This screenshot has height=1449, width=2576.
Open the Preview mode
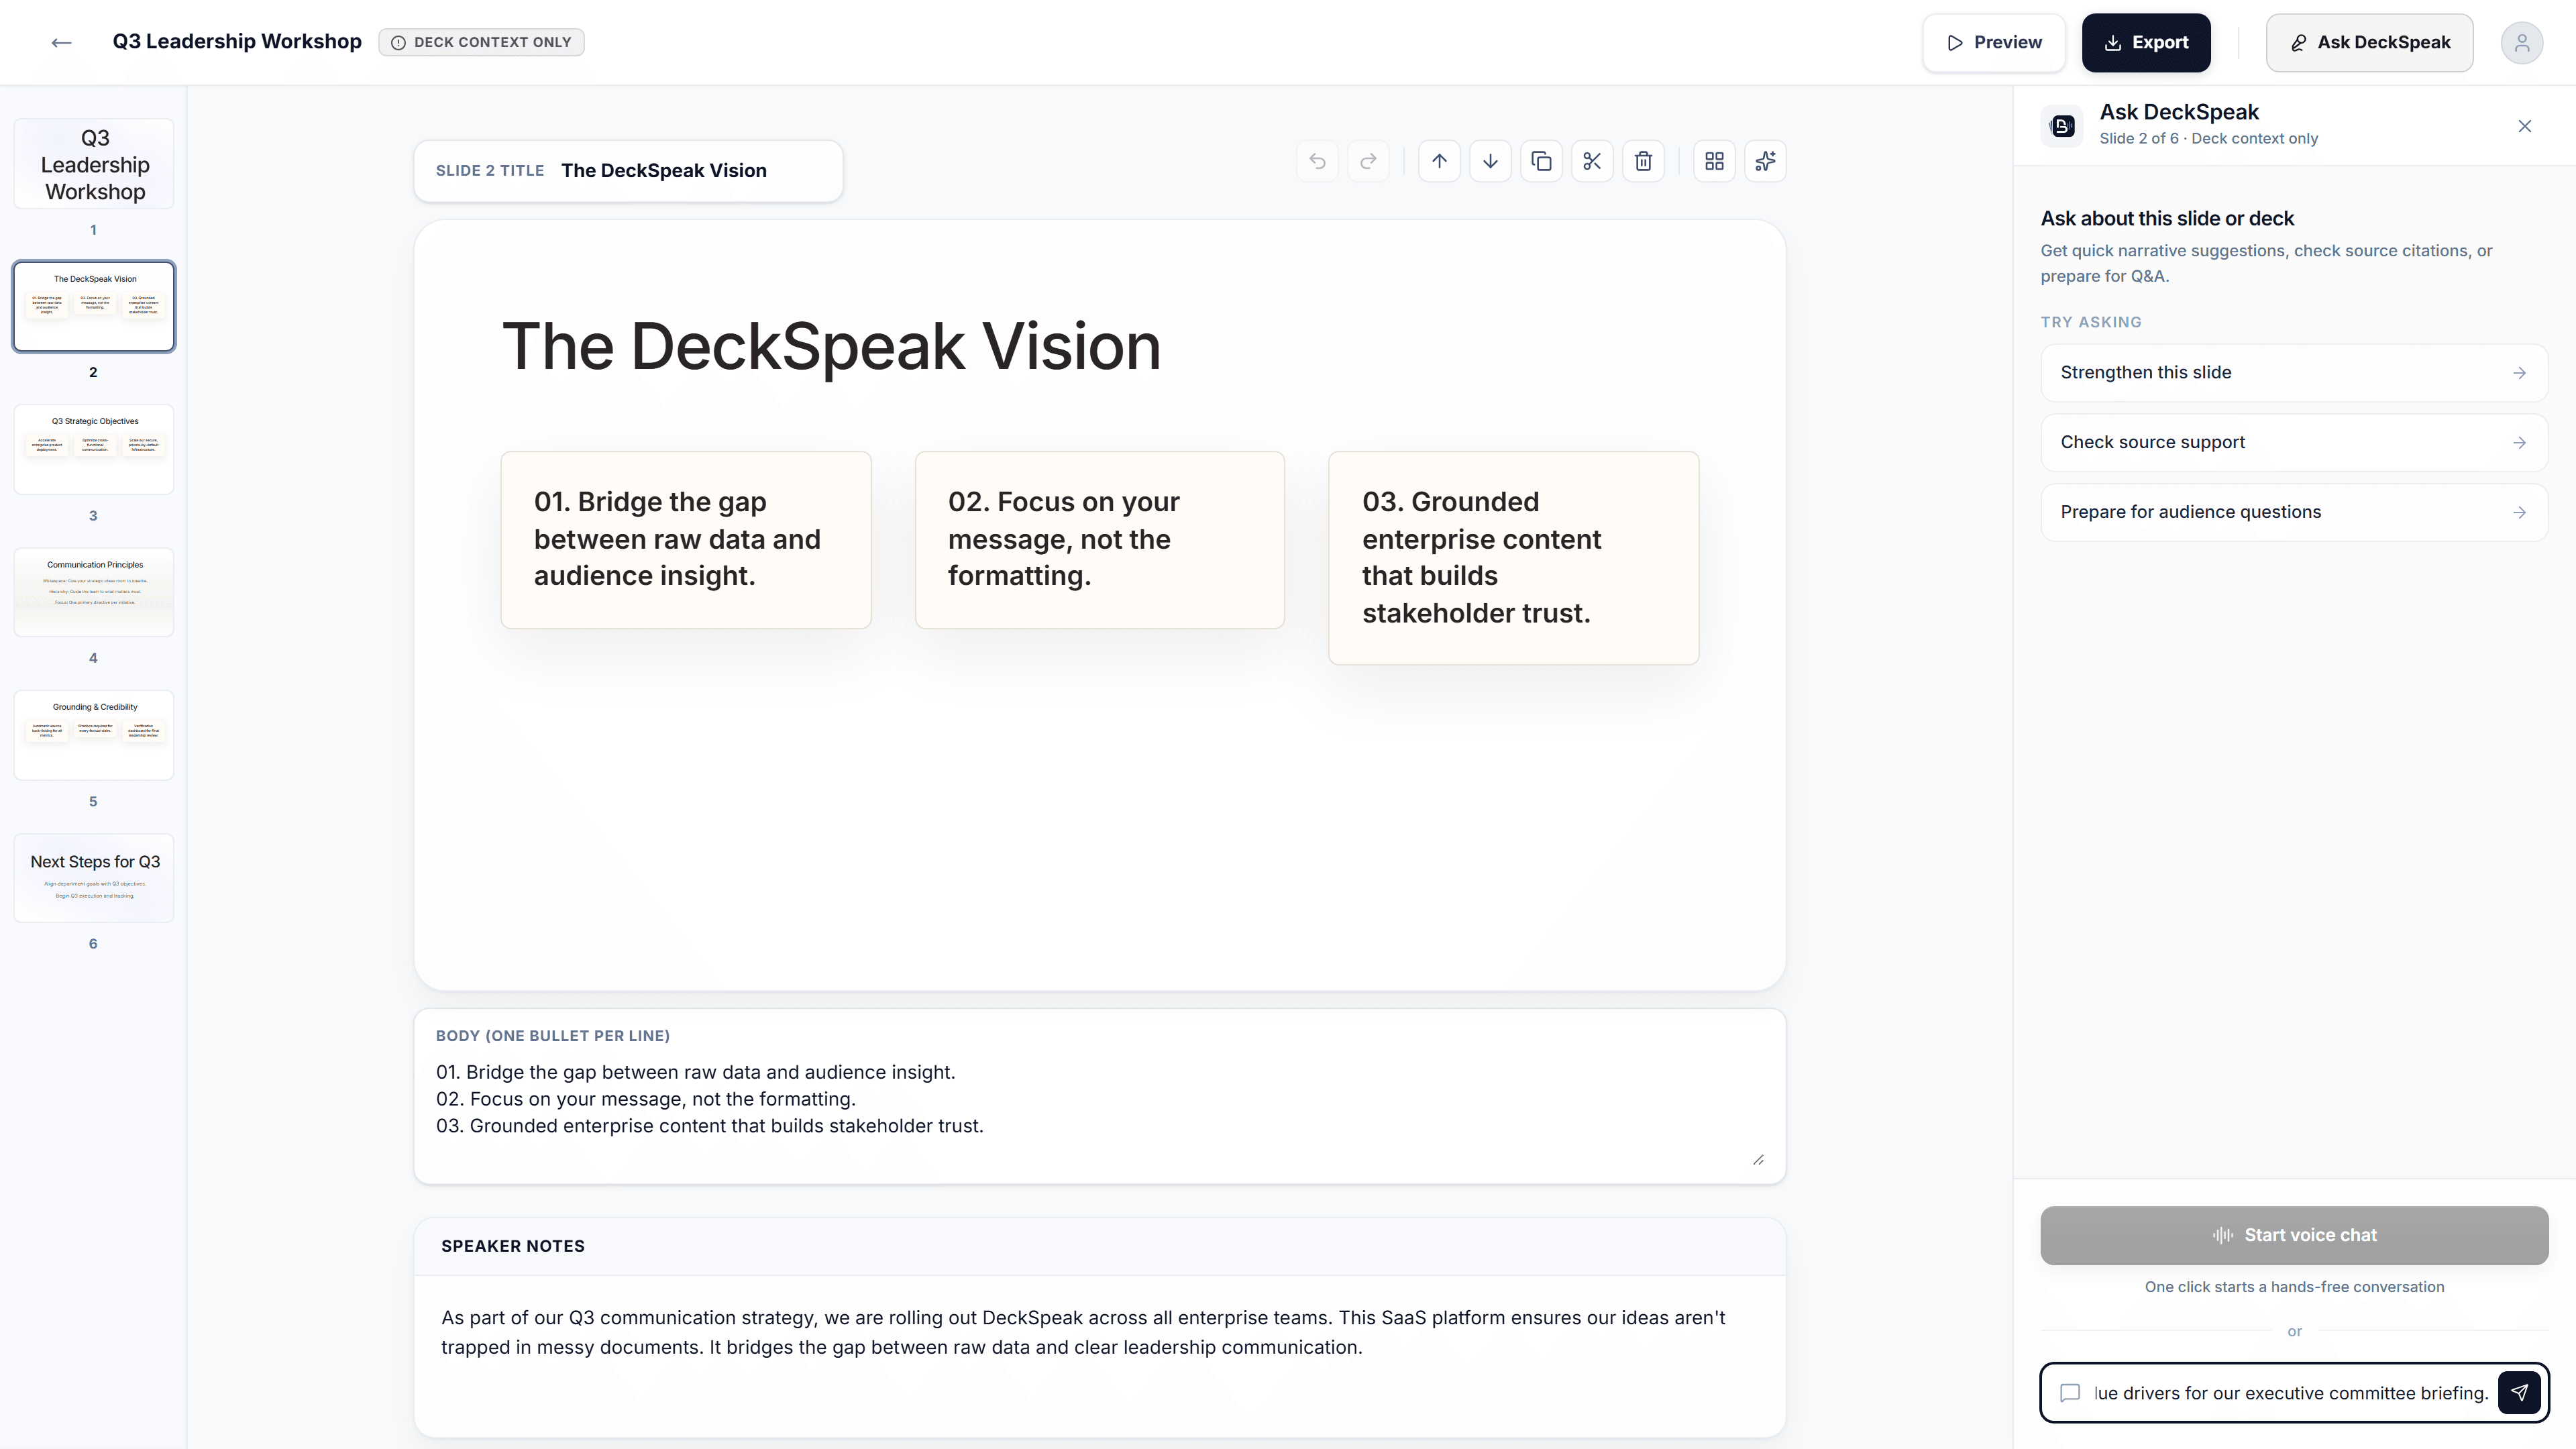coord(1993,43)
